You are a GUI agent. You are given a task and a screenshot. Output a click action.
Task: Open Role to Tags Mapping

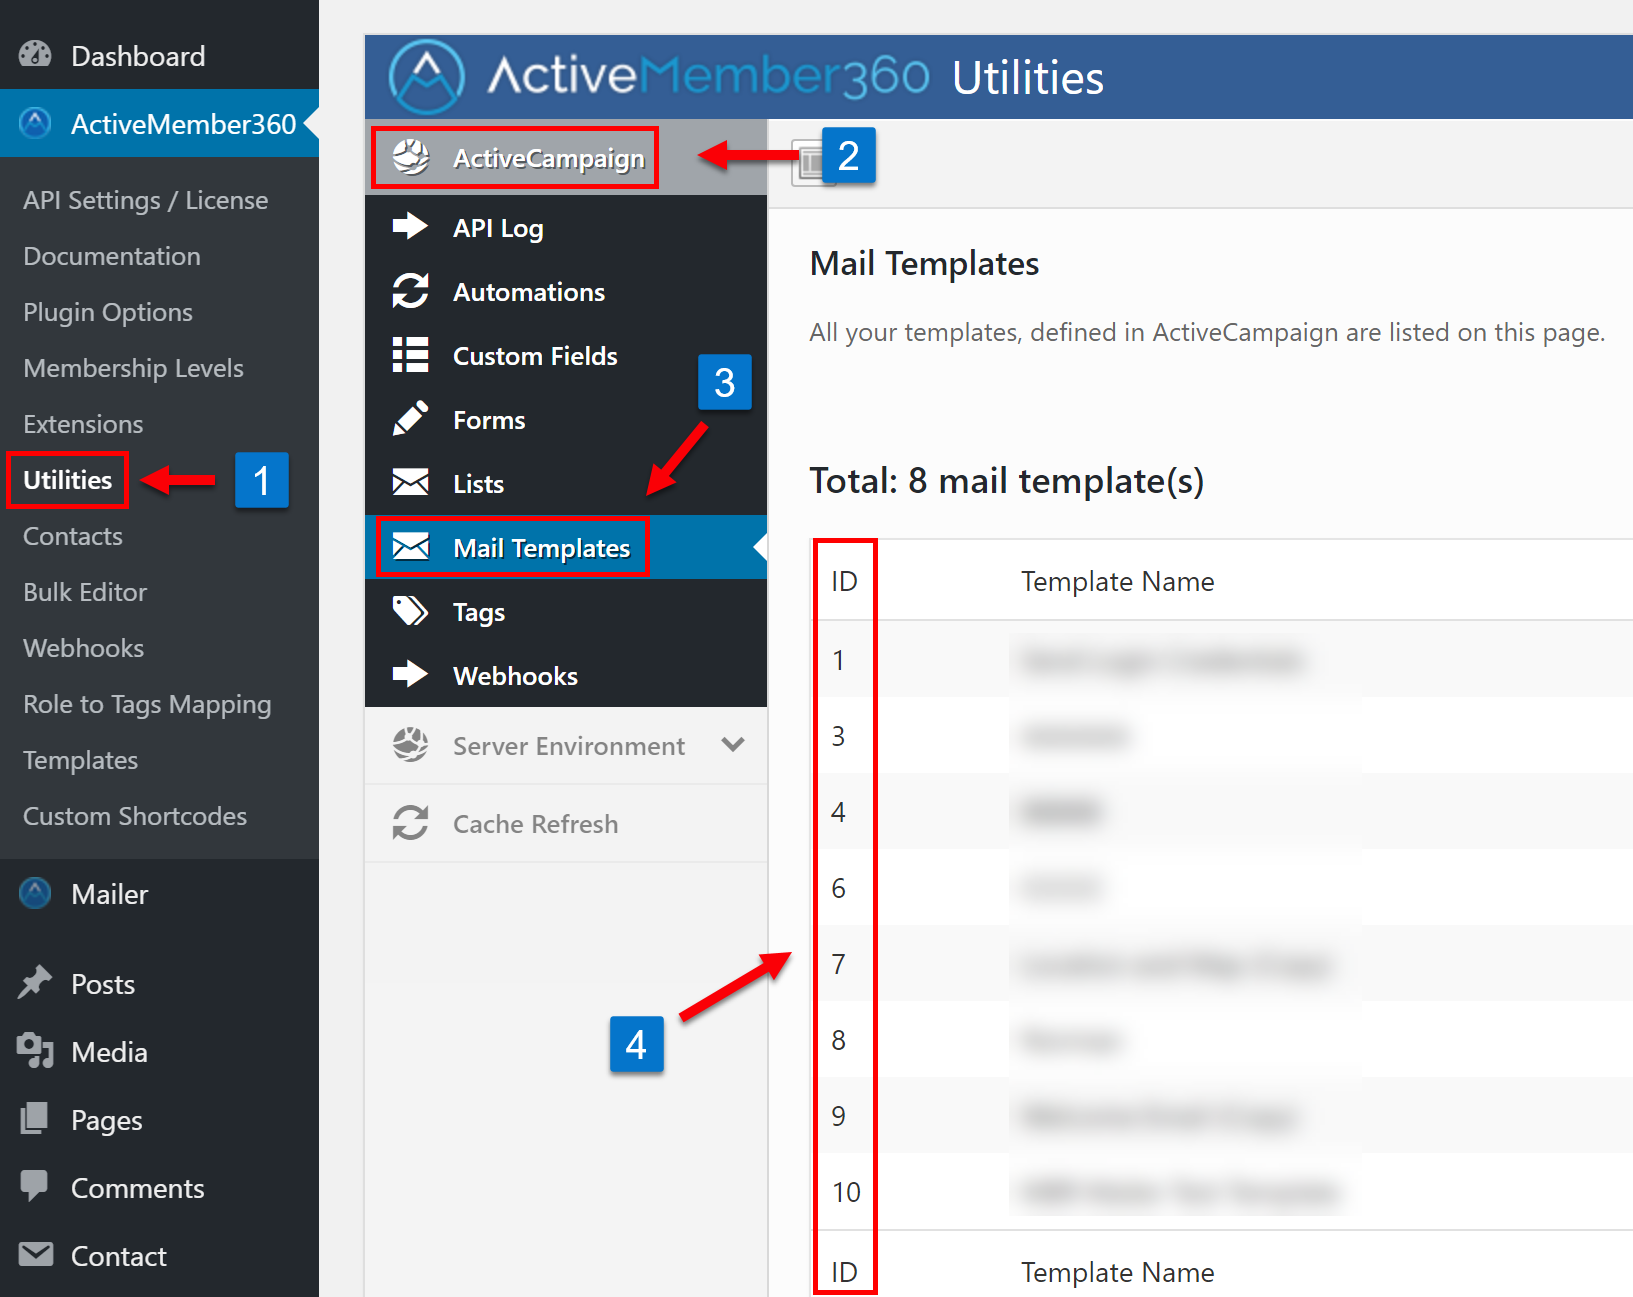point(147,704)
